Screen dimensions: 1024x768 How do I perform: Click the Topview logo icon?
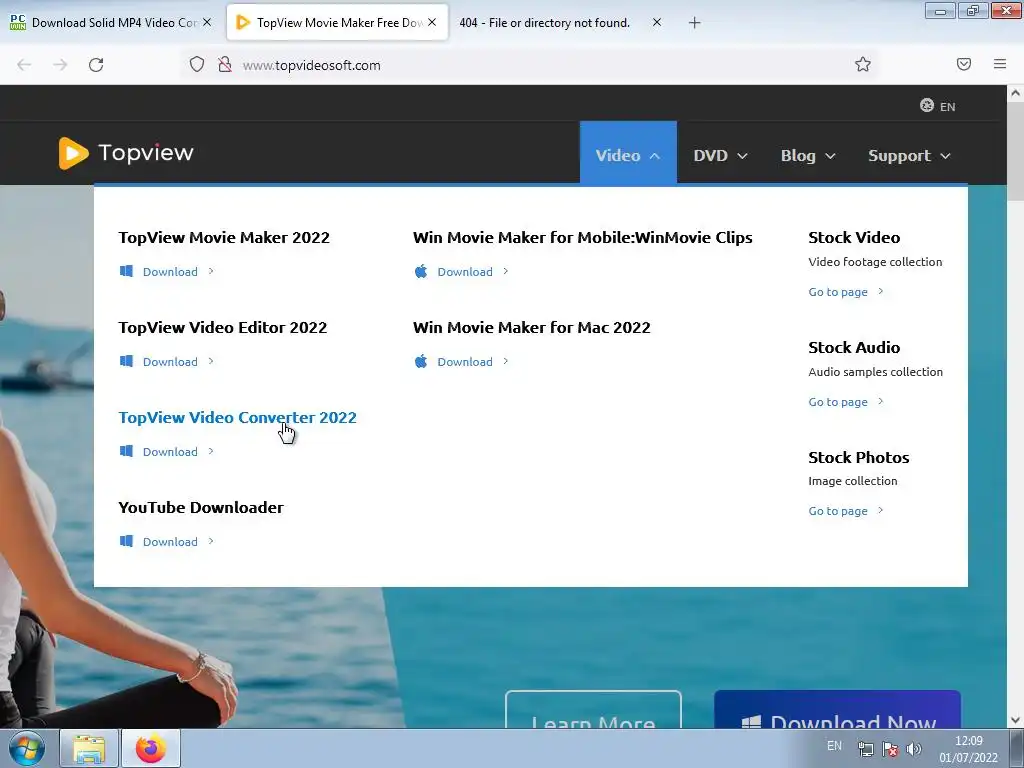[x=73, y=153]
